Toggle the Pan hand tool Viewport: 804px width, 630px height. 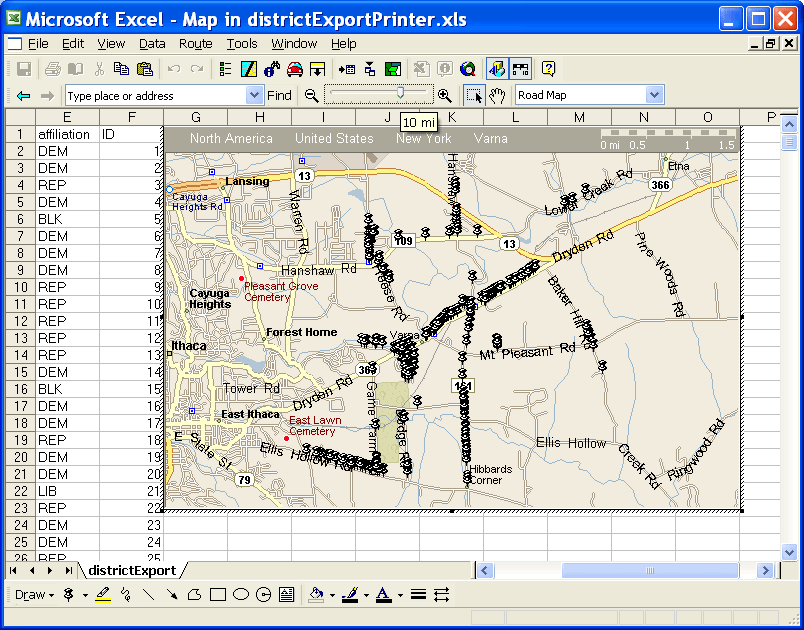pos(497,96)
